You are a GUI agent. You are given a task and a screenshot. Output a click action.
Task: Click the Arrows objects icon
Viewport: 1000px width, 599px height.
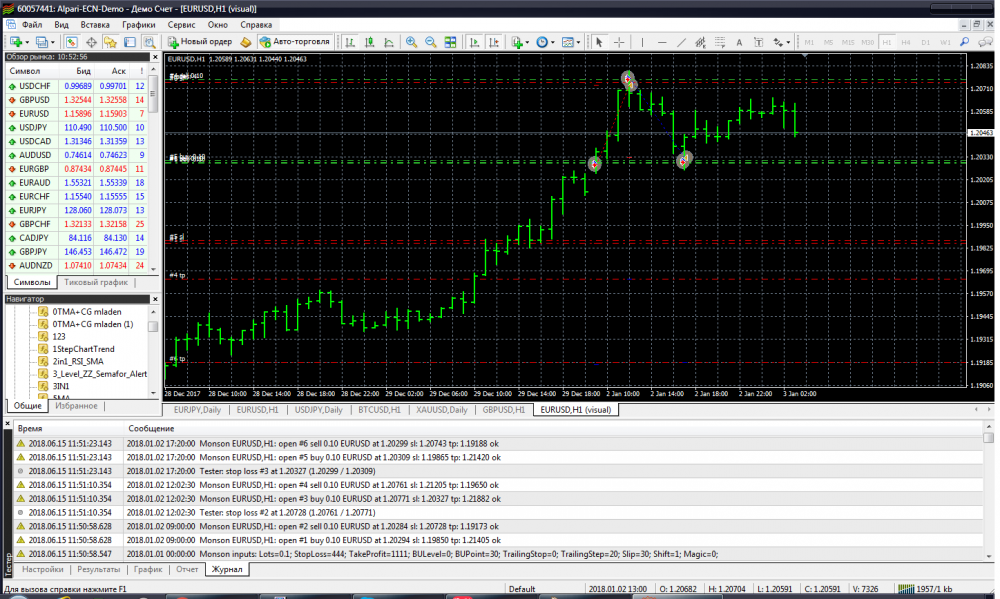tap(778, 42)
